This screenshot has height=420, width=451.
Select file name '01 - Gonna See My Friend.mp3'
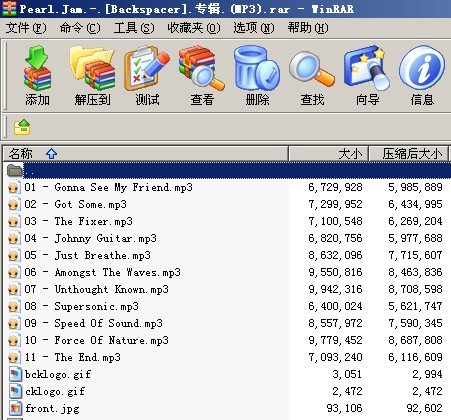point(108,187)
